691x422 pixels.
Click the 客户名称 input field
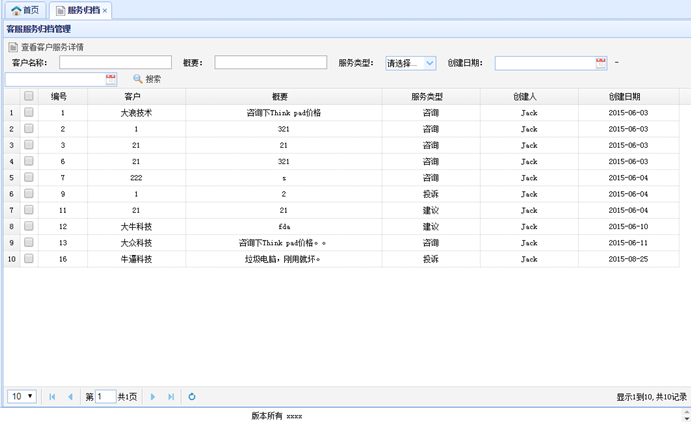(x=115, y=63)
